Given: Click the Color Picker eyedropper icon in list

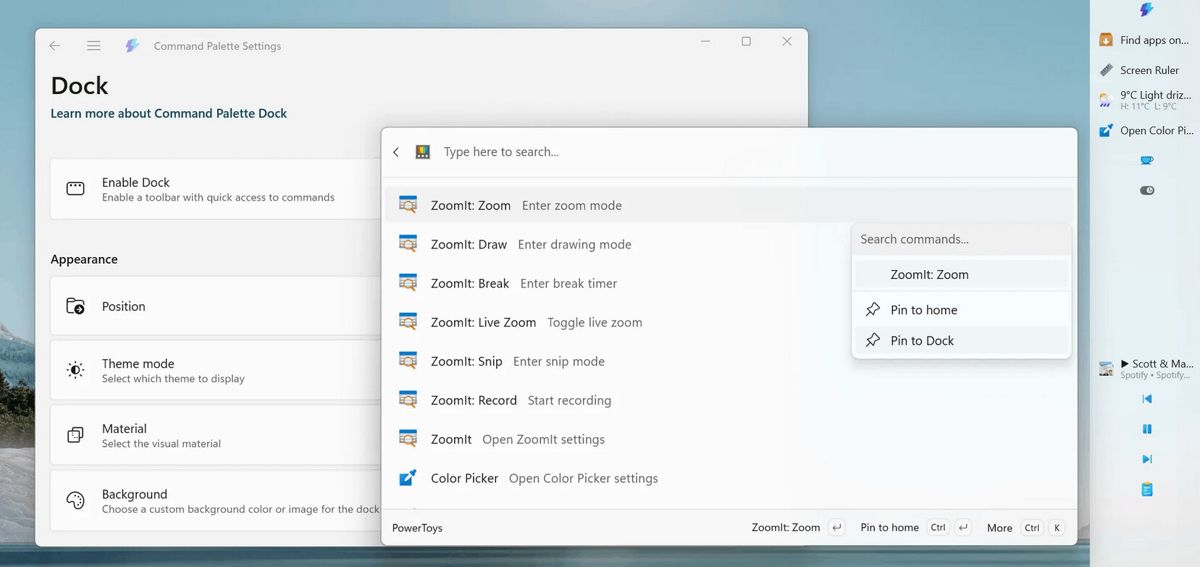Looking at the screenshot, I should [408, 478].
